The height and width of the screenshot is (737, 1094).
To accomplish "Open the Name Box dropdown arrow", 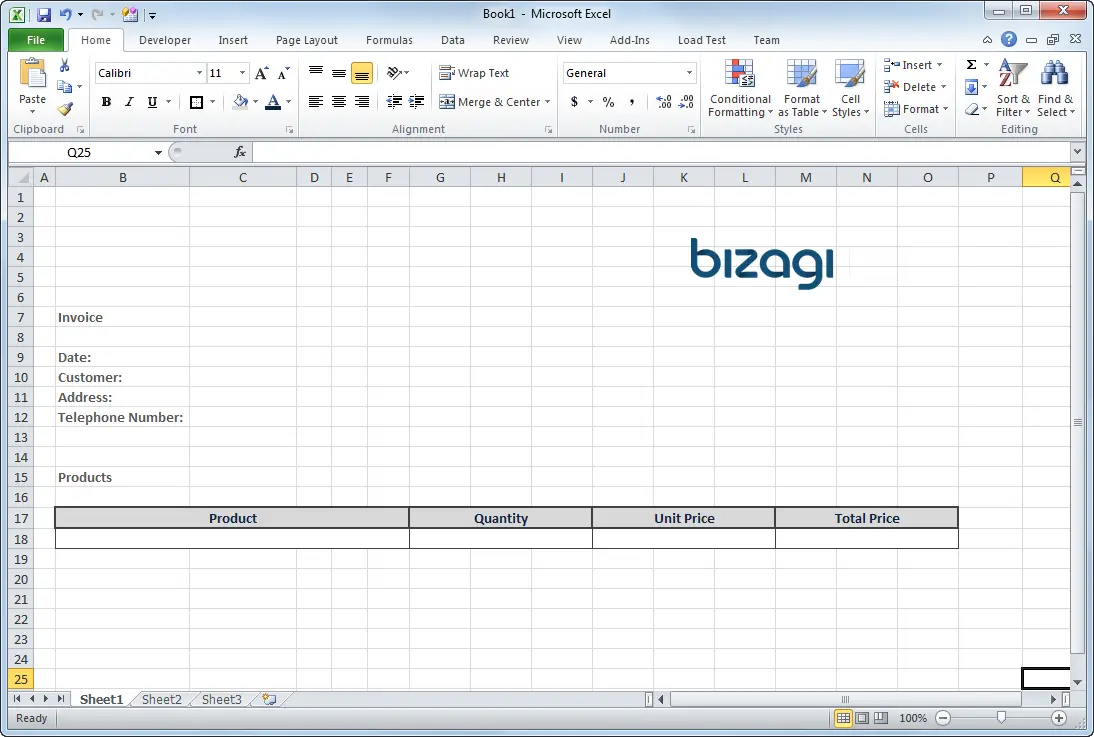I will click(x=158, y=152).
